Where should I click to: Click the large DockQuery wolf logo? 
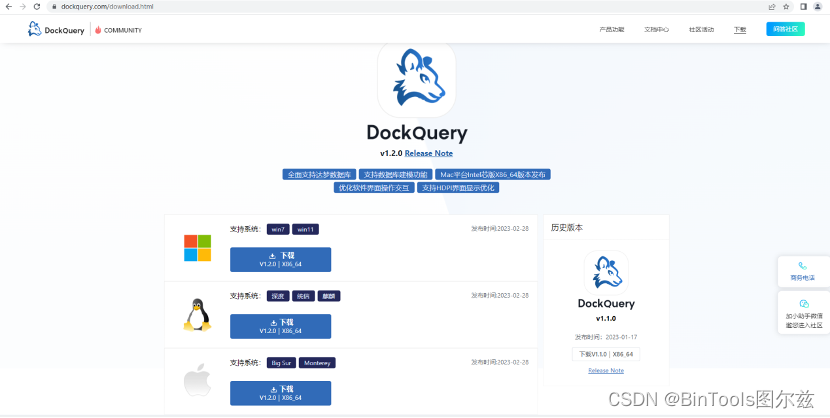coord(417,78)
